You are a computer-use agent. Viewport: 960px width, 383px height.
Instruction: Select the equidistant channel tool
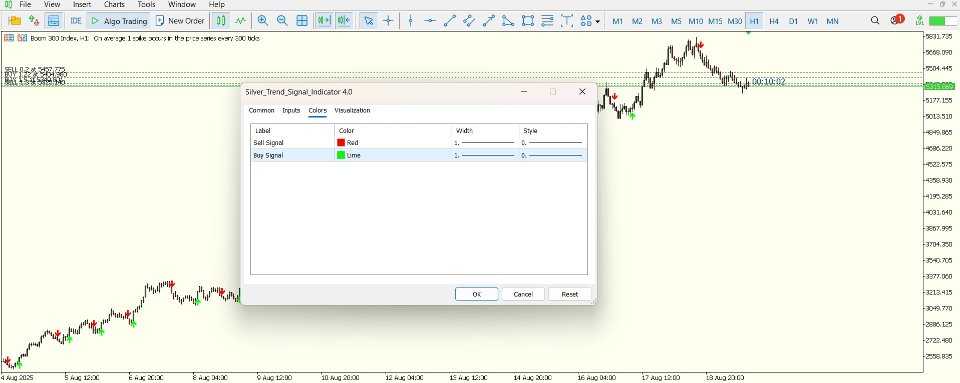tap(469, 21)
